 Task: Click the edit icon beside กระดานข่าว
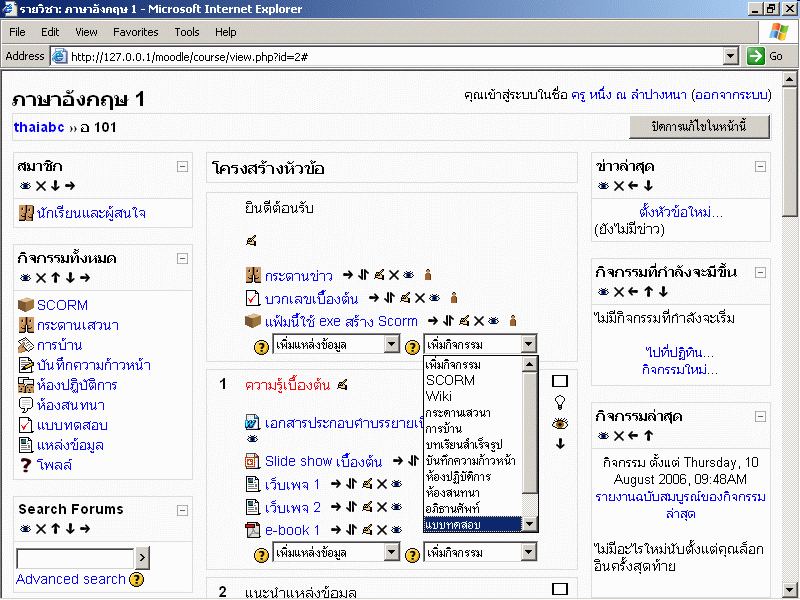pos(379,273)
